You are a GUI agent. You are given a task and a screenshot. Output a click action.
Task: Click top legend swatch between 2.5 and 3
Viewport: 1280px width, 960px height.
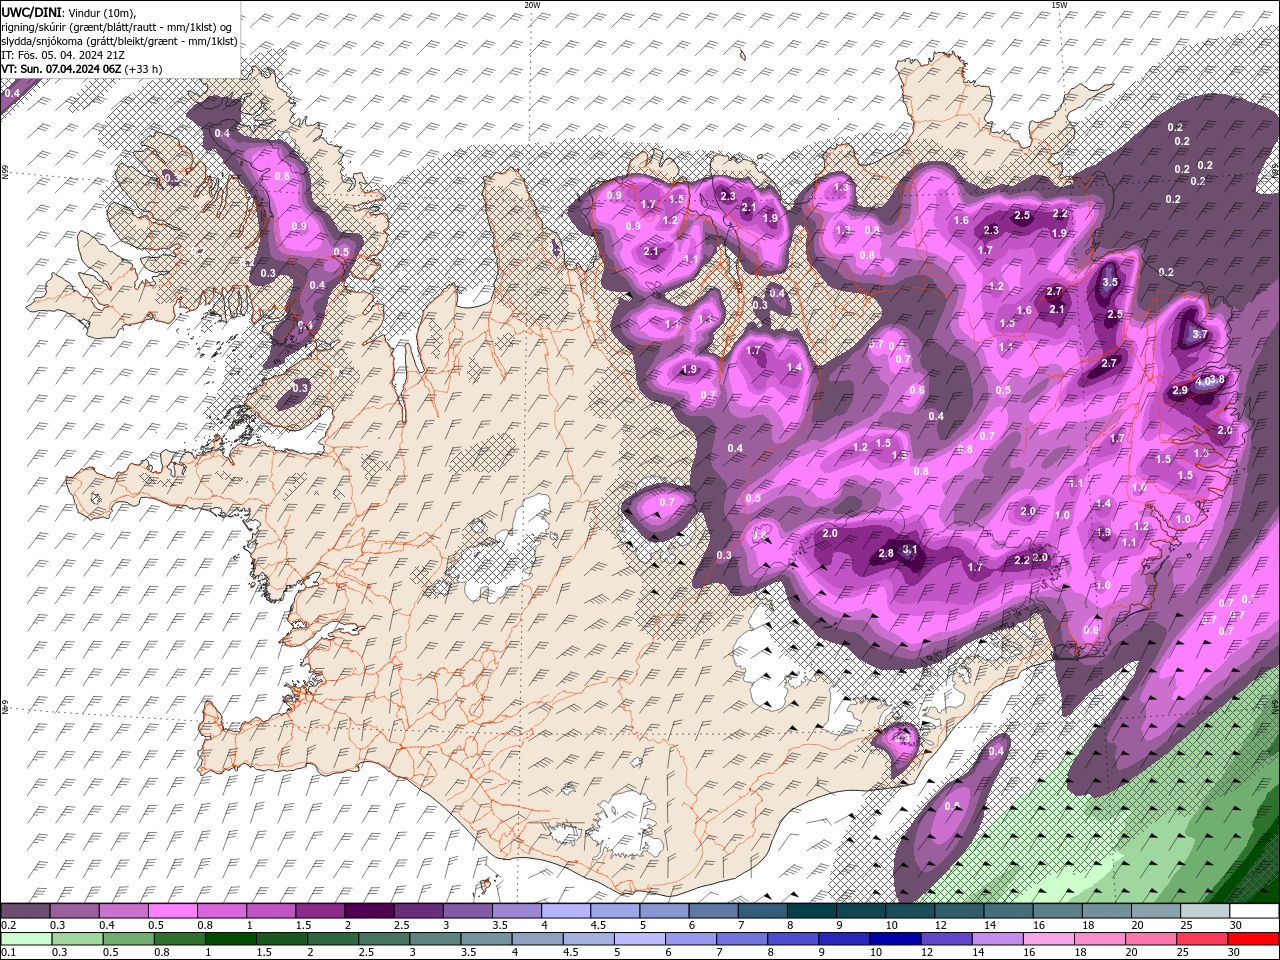pos(418,911)
